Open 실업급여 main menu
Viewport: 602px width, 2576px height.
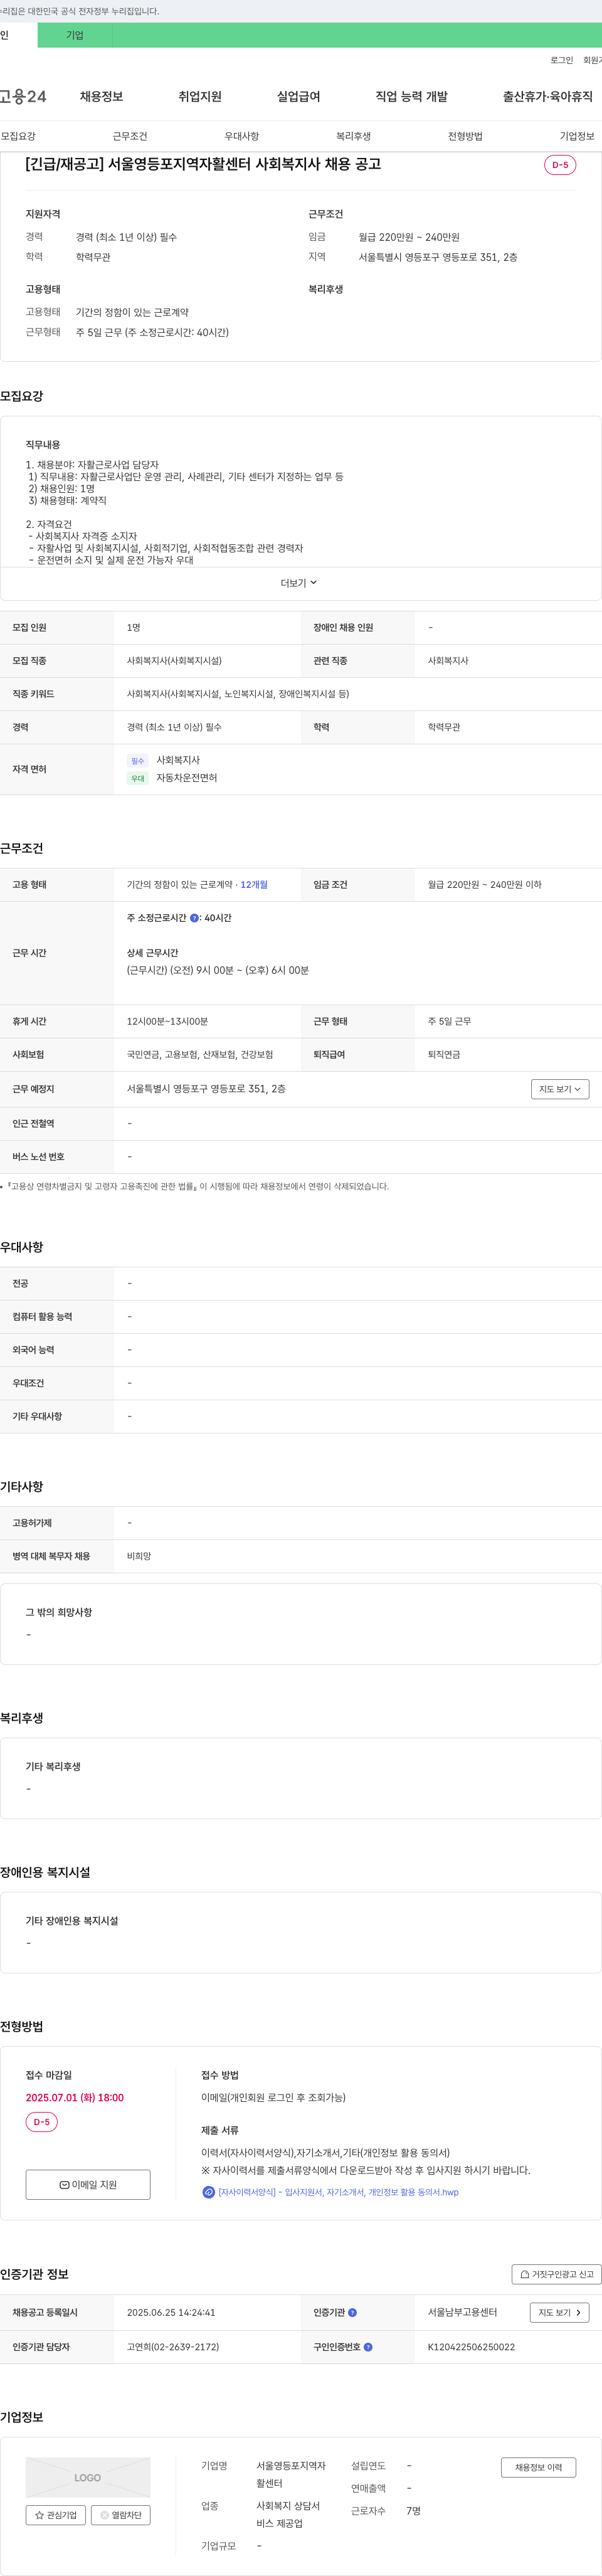click(298, 96)
